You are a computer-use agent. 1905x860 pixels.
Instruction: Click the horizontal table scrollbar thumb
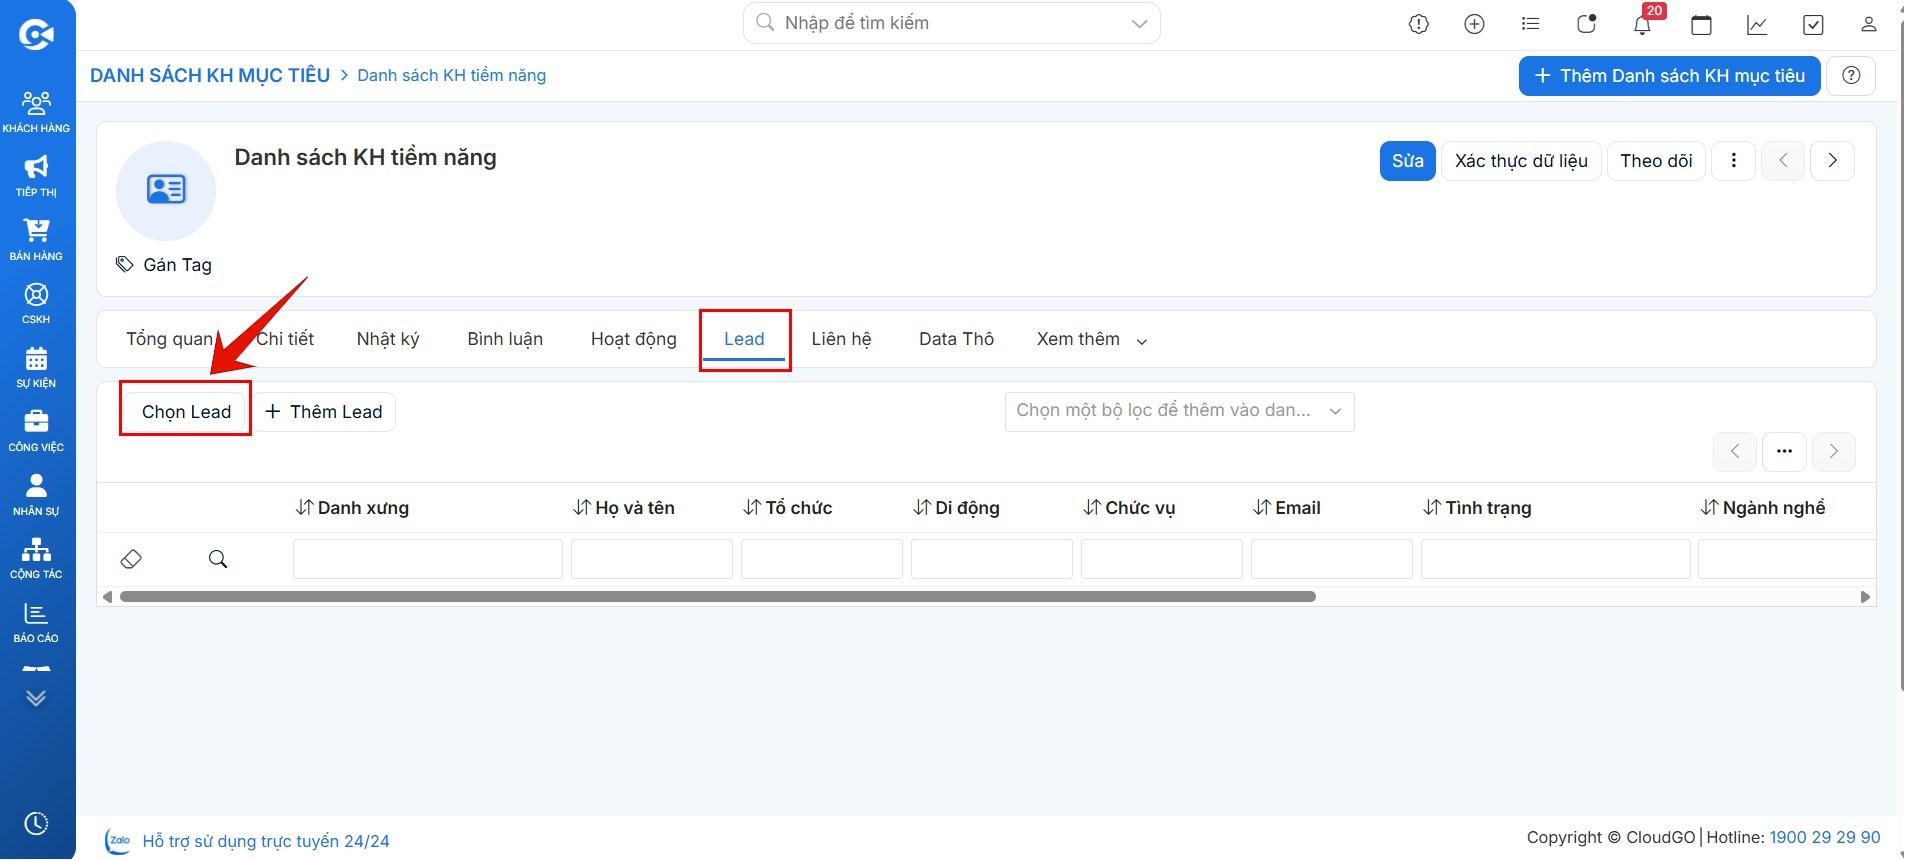coord(717,597)
